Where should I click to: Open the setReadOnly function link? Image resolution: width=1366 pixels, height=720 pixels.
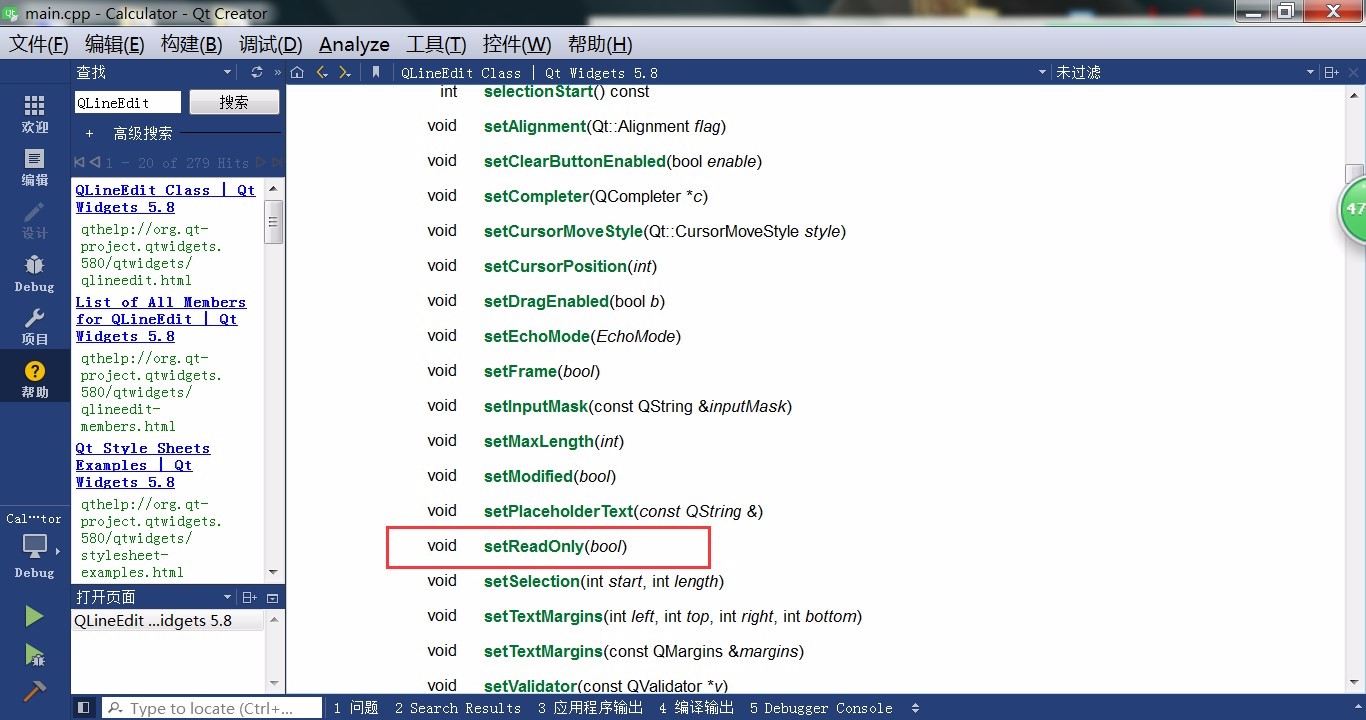533,546
